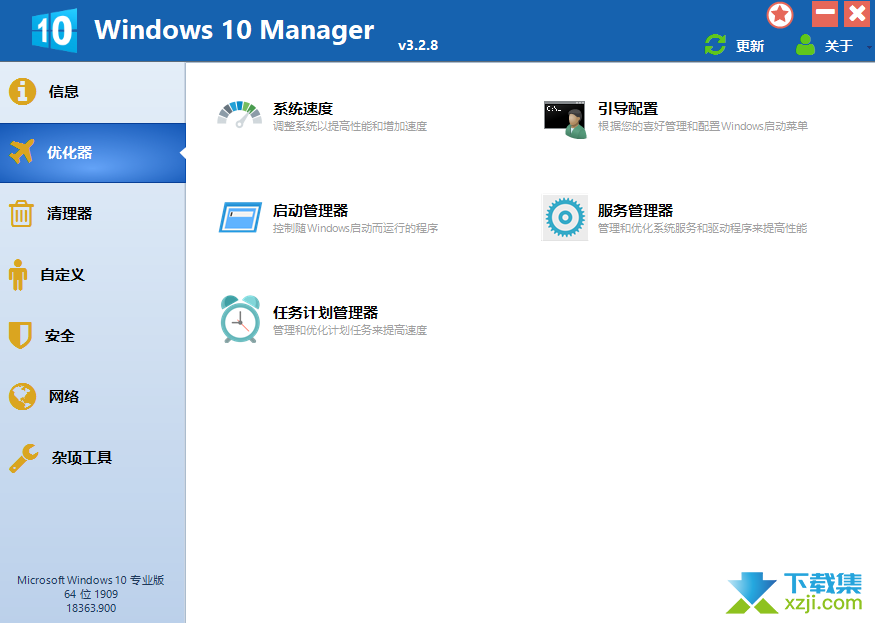This screenshot has height=623, width=875.
Task: Click description 根据您的喜好管理和配置Windows启动菜单
Action: point(703,126)
